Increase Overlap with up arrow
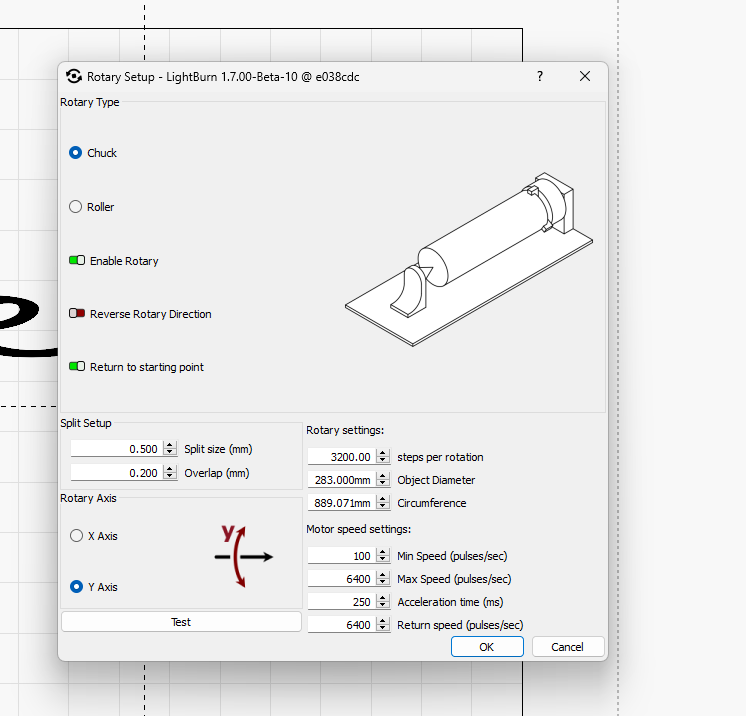746x716 pixels. pos(170,469)
